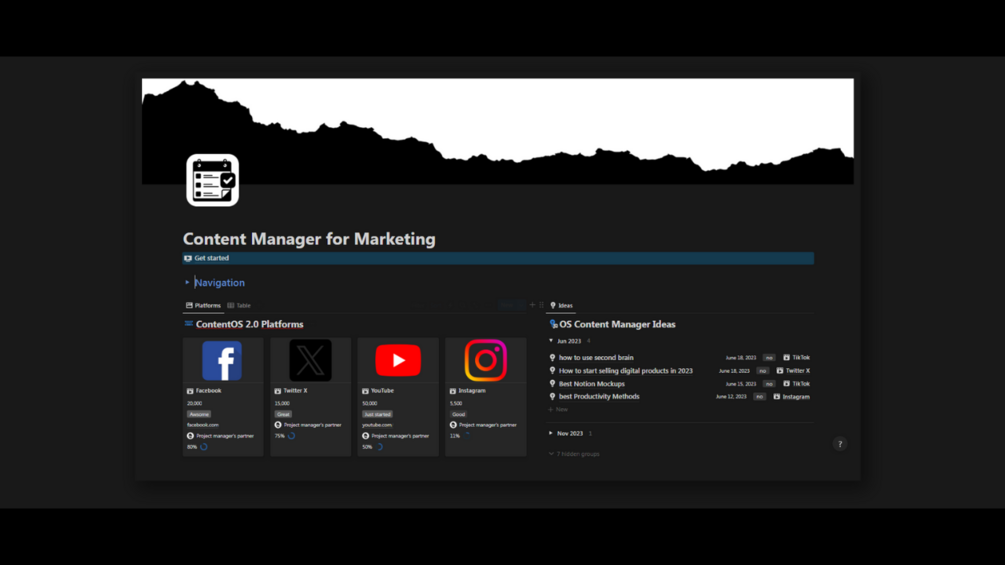
Task: Click the lightbulb icon beside 'best Productivity Methods'
Action: (x=552, y=397)
